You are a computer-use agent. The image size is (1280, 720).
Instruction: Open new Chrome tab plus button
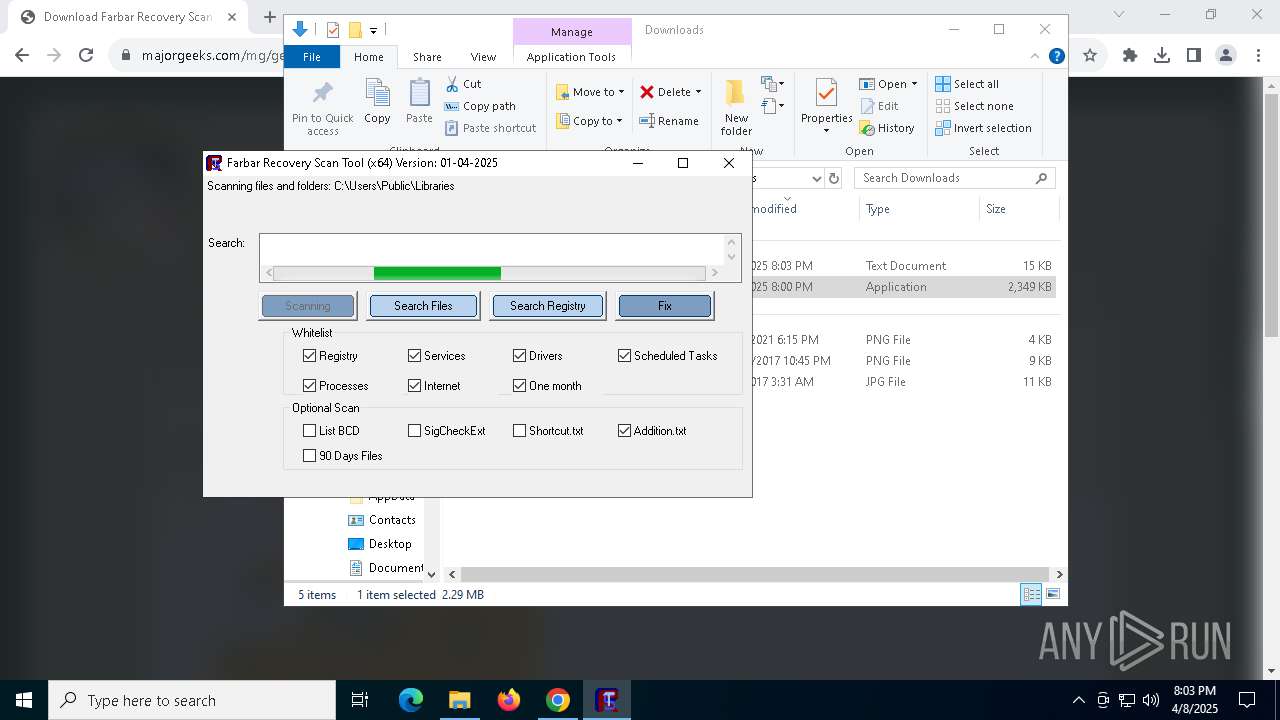[x=269, y=17]
